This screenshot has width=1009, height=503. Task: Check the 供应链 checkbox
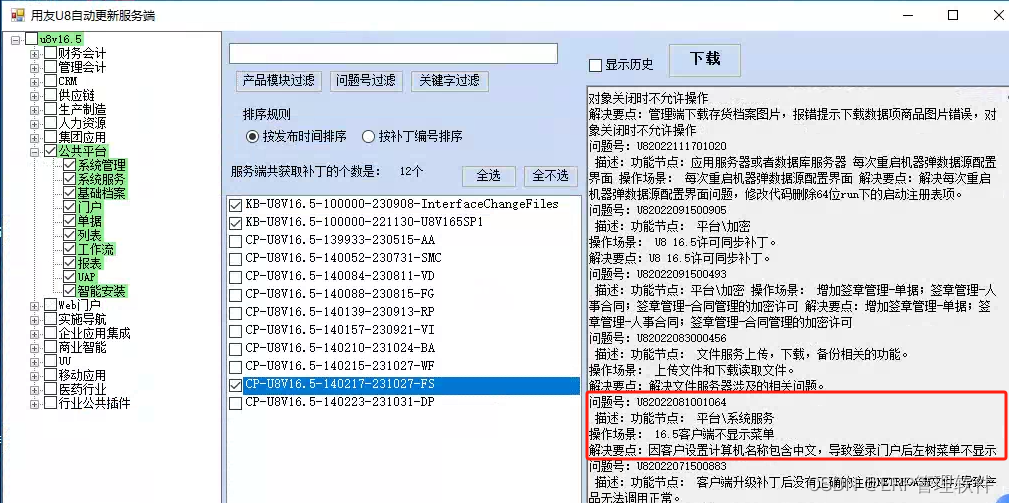tap(50, 96)
